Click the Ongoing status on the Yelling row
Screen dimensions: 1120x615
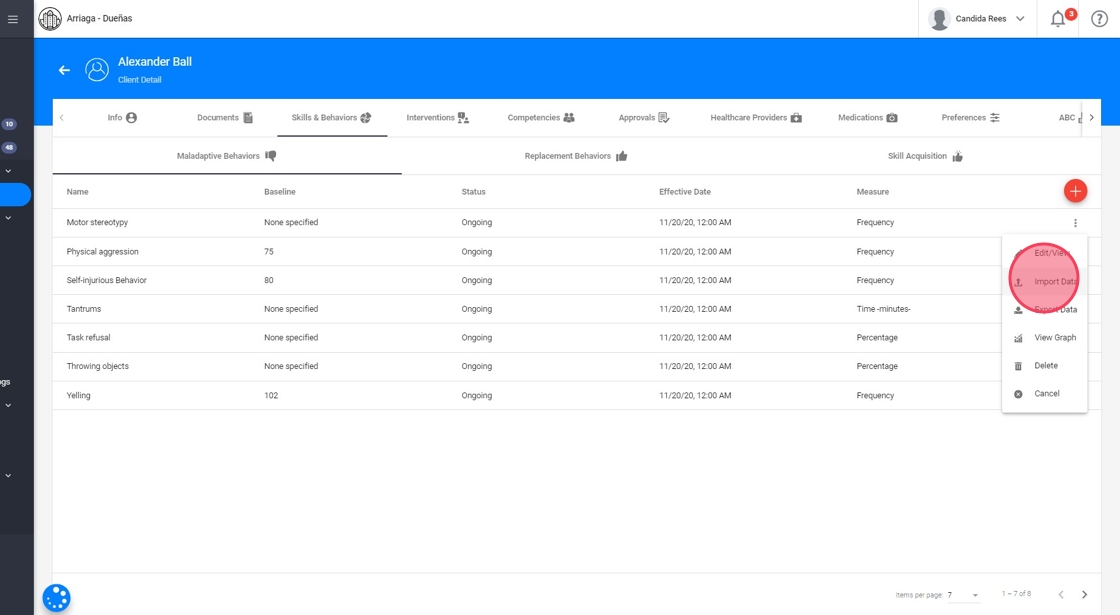[x=476, y=395]
